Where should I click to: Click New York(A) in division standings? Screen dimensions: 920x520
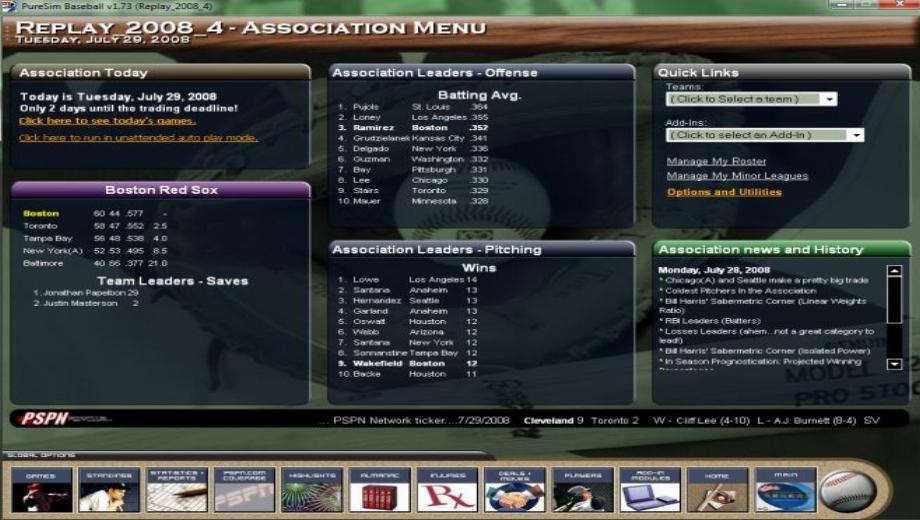point(53,251)
